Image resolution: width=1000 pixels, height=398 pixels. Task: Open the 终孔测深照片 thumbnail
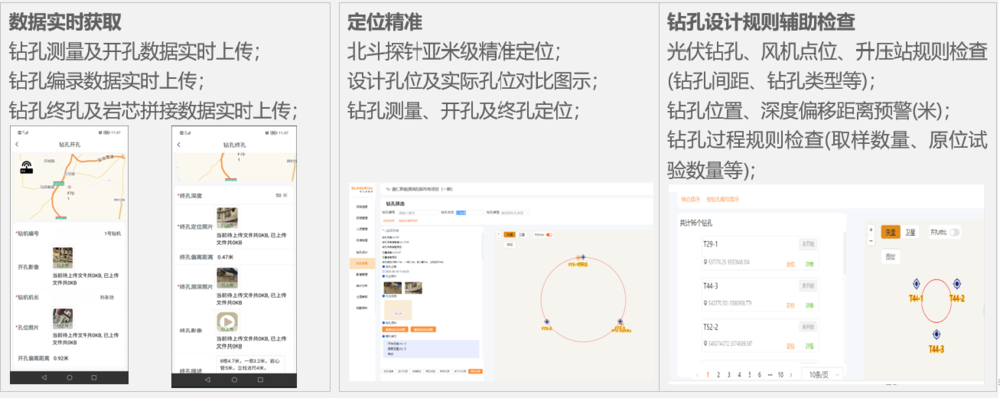(x=227, y=278)
